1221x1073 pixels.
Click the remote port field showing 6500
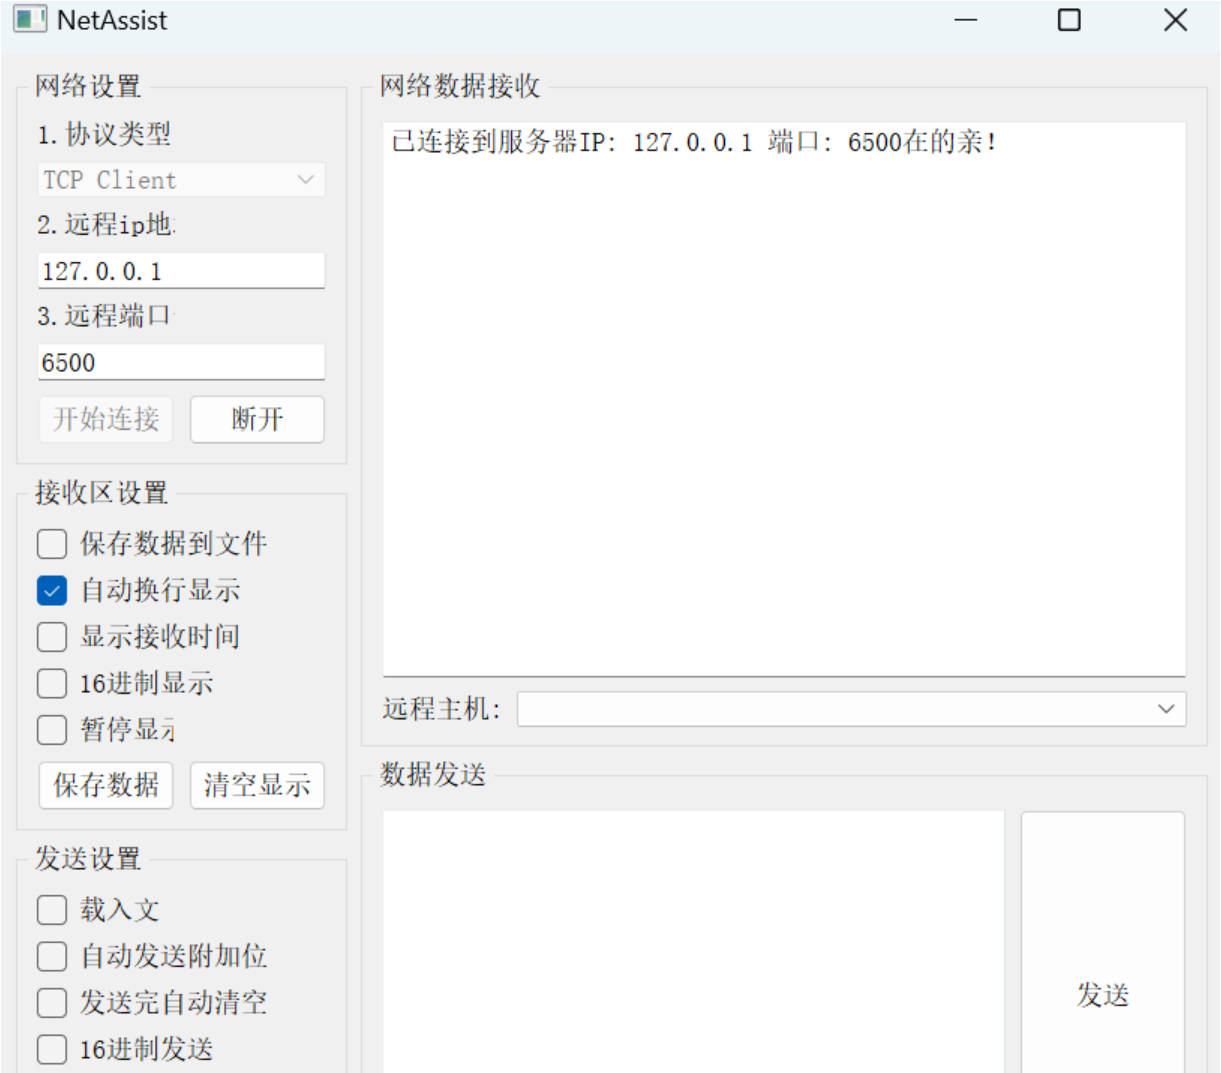coord(181,362)
